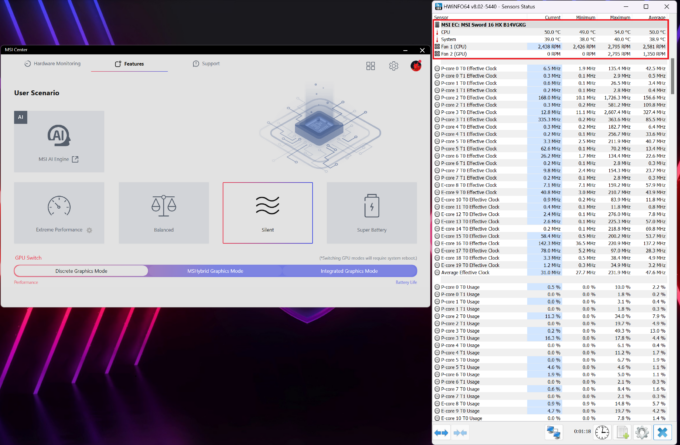Select the Extreme Performance scenario

[x=59, y=213]
